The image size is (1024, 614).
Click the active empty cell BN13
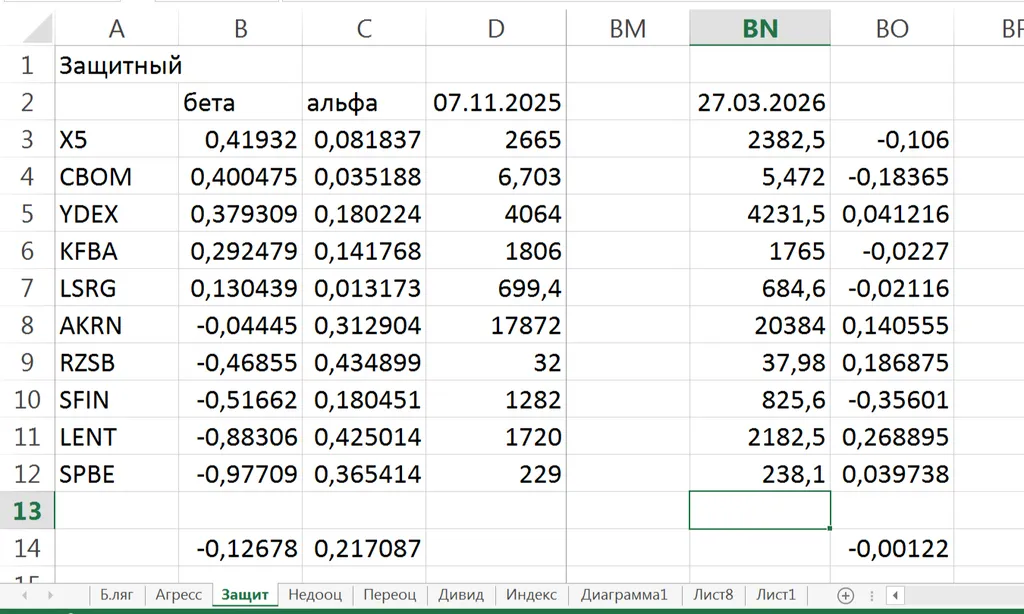(760, 510)
